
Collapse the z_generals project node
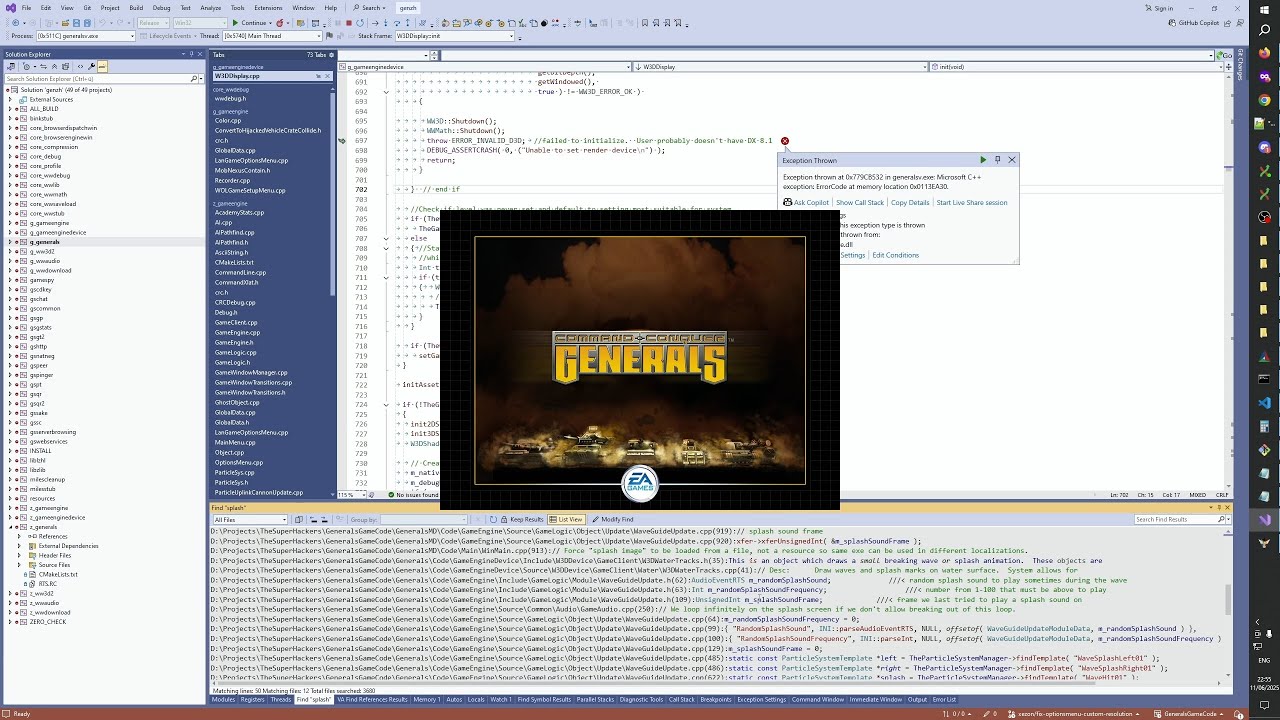click(x=10, y=527)
